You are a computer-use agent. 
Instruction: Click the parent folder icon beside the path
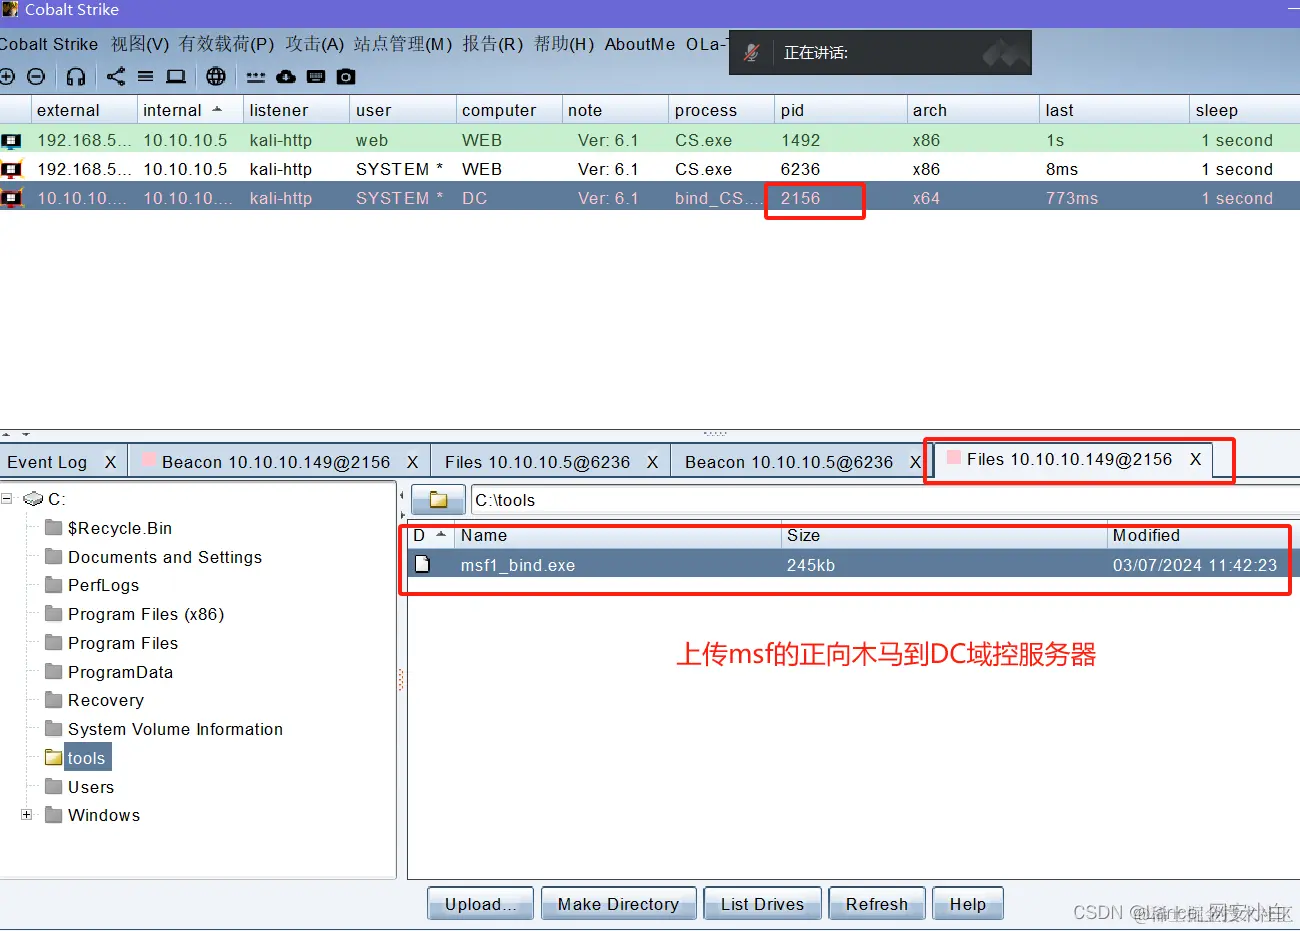[x=438, y=500]
